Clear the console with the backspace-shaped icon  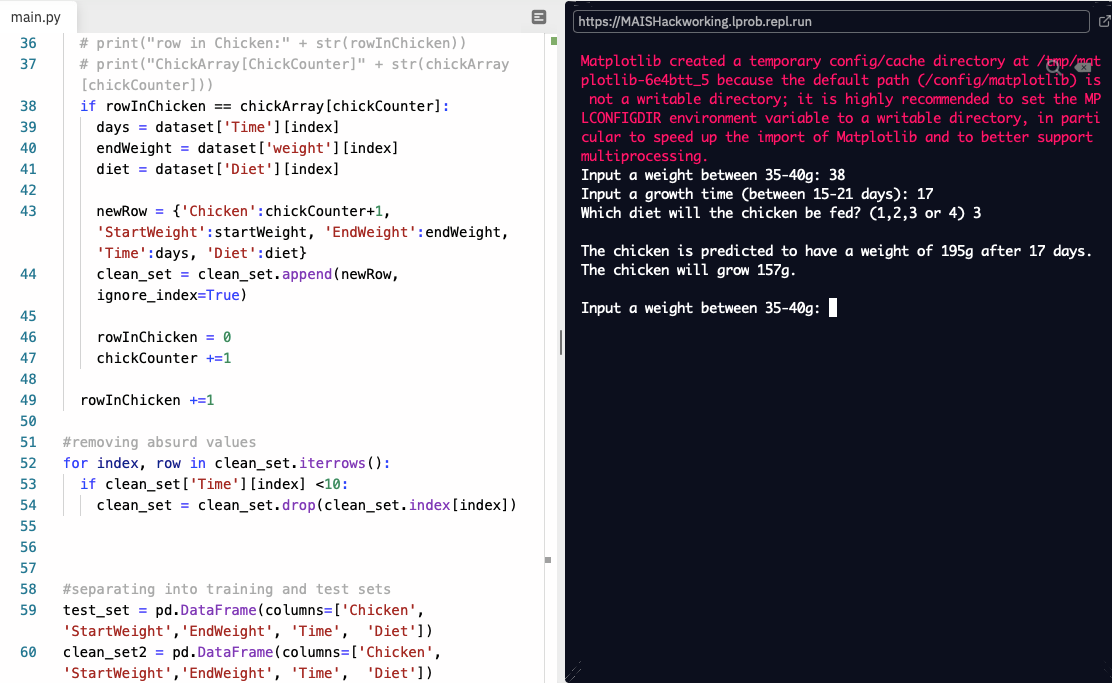pos(1082,67)
